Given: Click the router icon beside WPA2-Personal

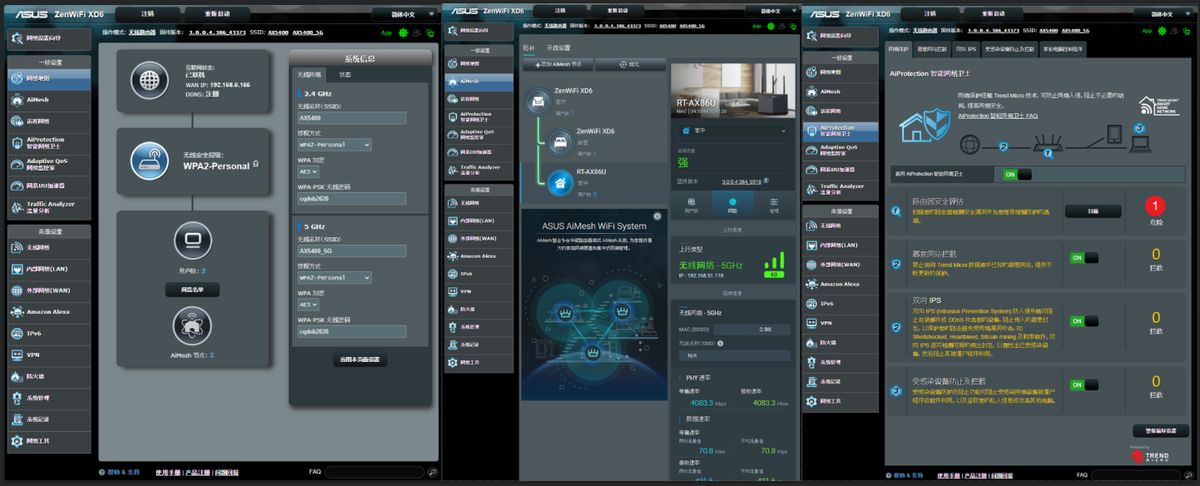Looking at the screenshot, I should click(151, 160).
